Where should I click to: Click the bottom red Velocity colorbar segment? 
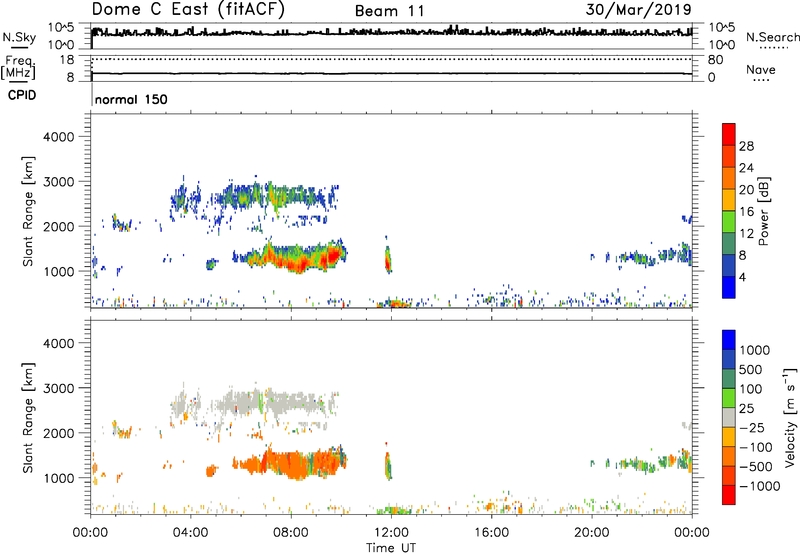click(729, 495)
